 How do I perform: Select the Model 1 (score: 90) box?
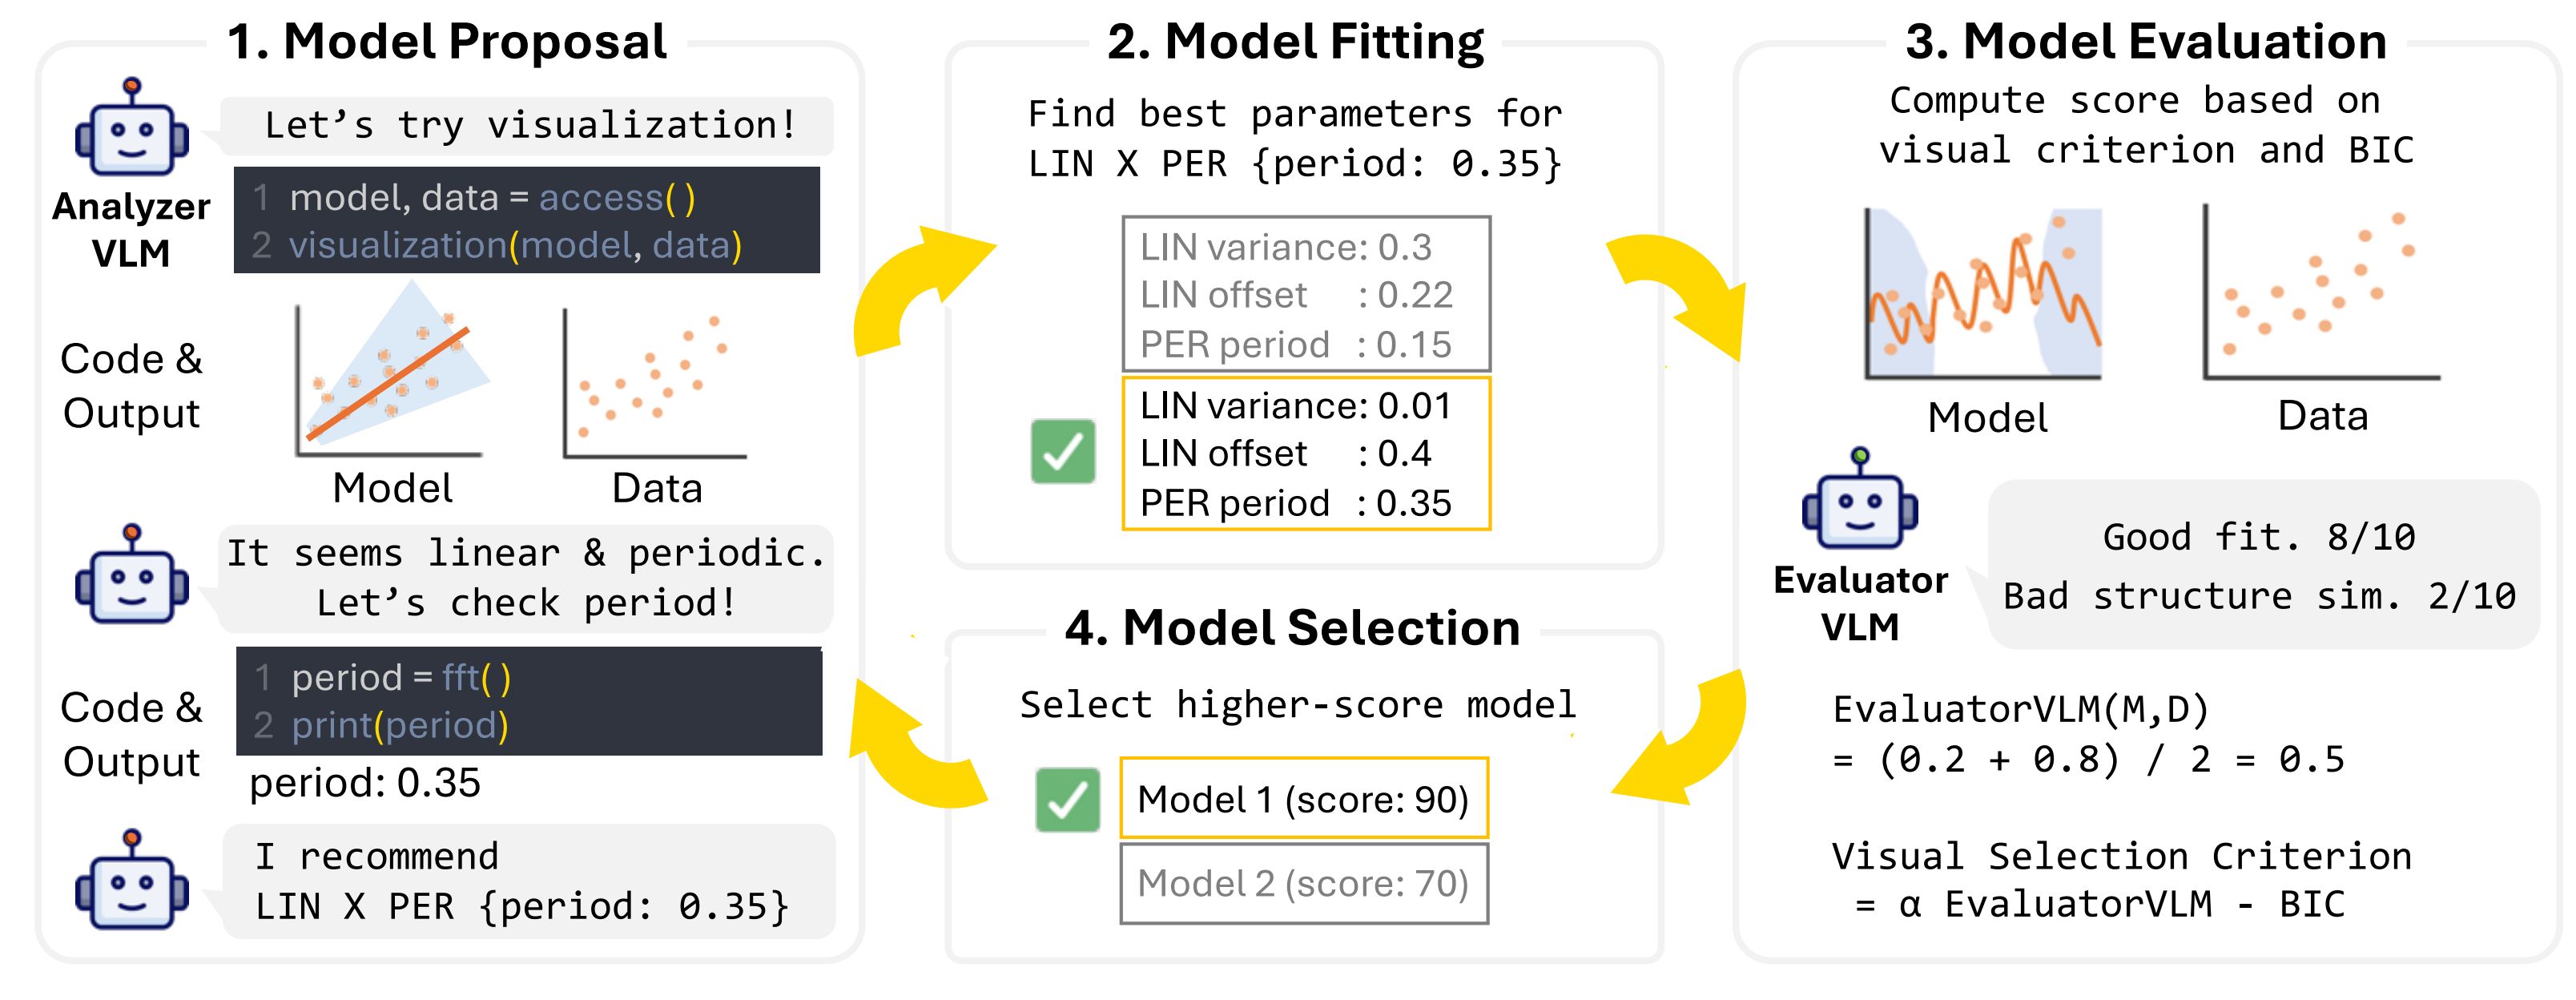coord(1304,798)
